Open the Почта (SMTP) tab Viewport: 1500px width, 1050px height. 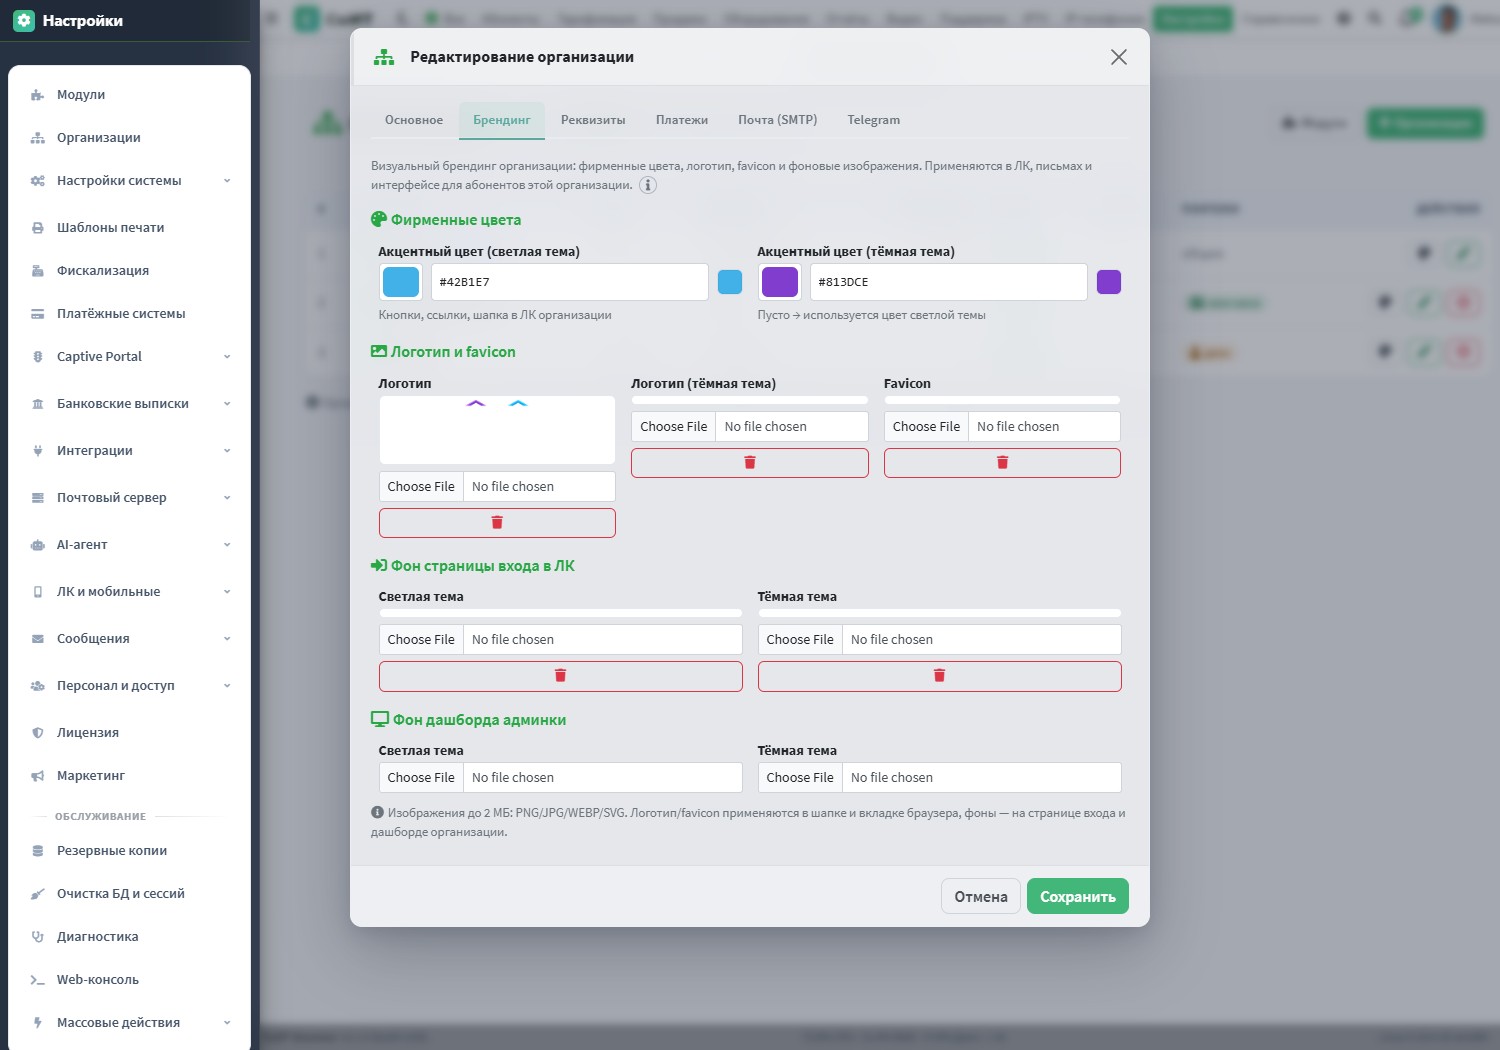tap(778, 120)
